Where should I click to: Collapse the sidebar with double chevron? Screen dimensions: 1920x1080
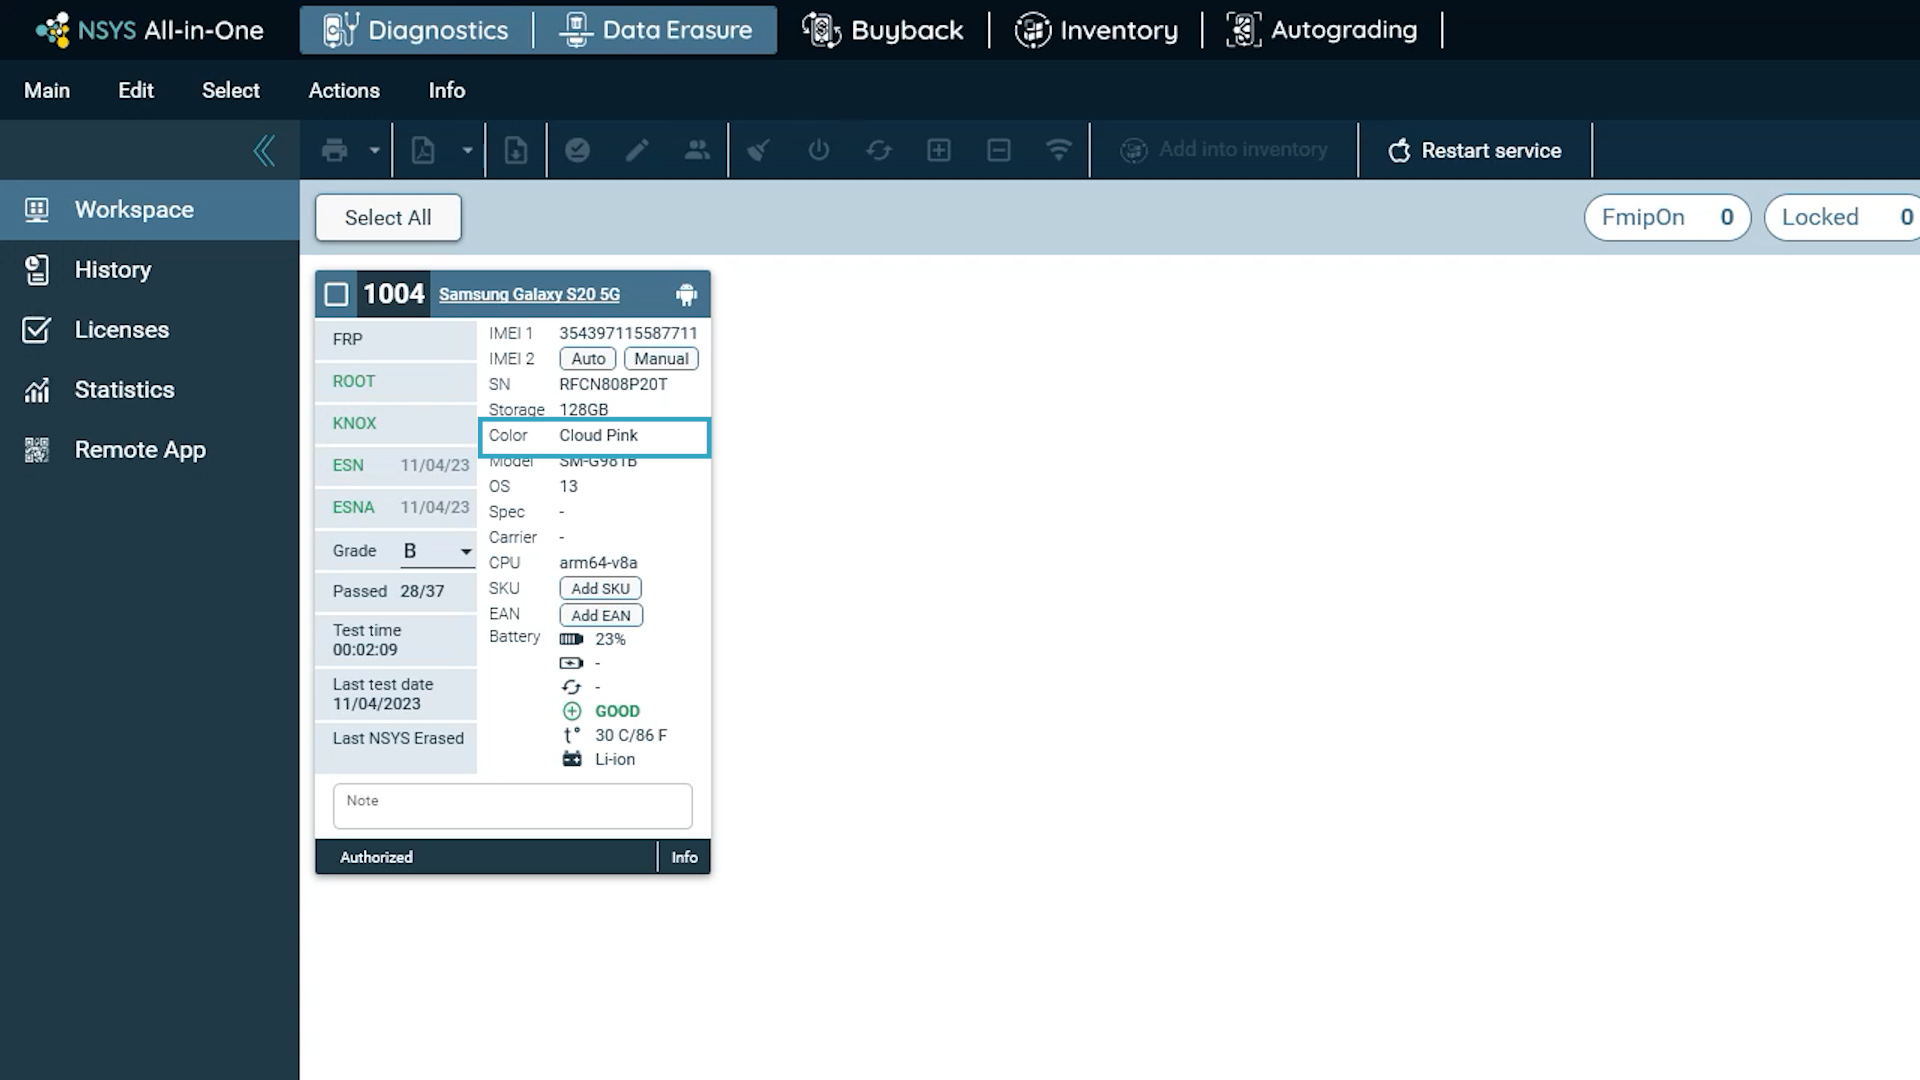click(x=264, y=151)
